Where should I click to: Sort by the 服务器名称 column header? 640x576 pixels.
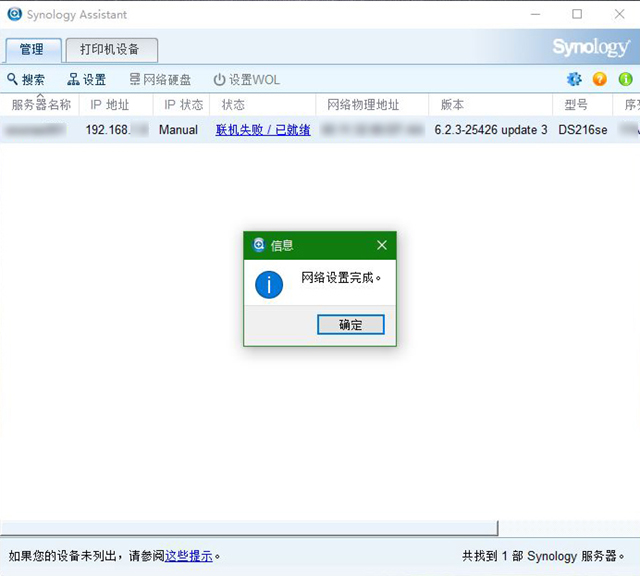click(x=40, y=105)
